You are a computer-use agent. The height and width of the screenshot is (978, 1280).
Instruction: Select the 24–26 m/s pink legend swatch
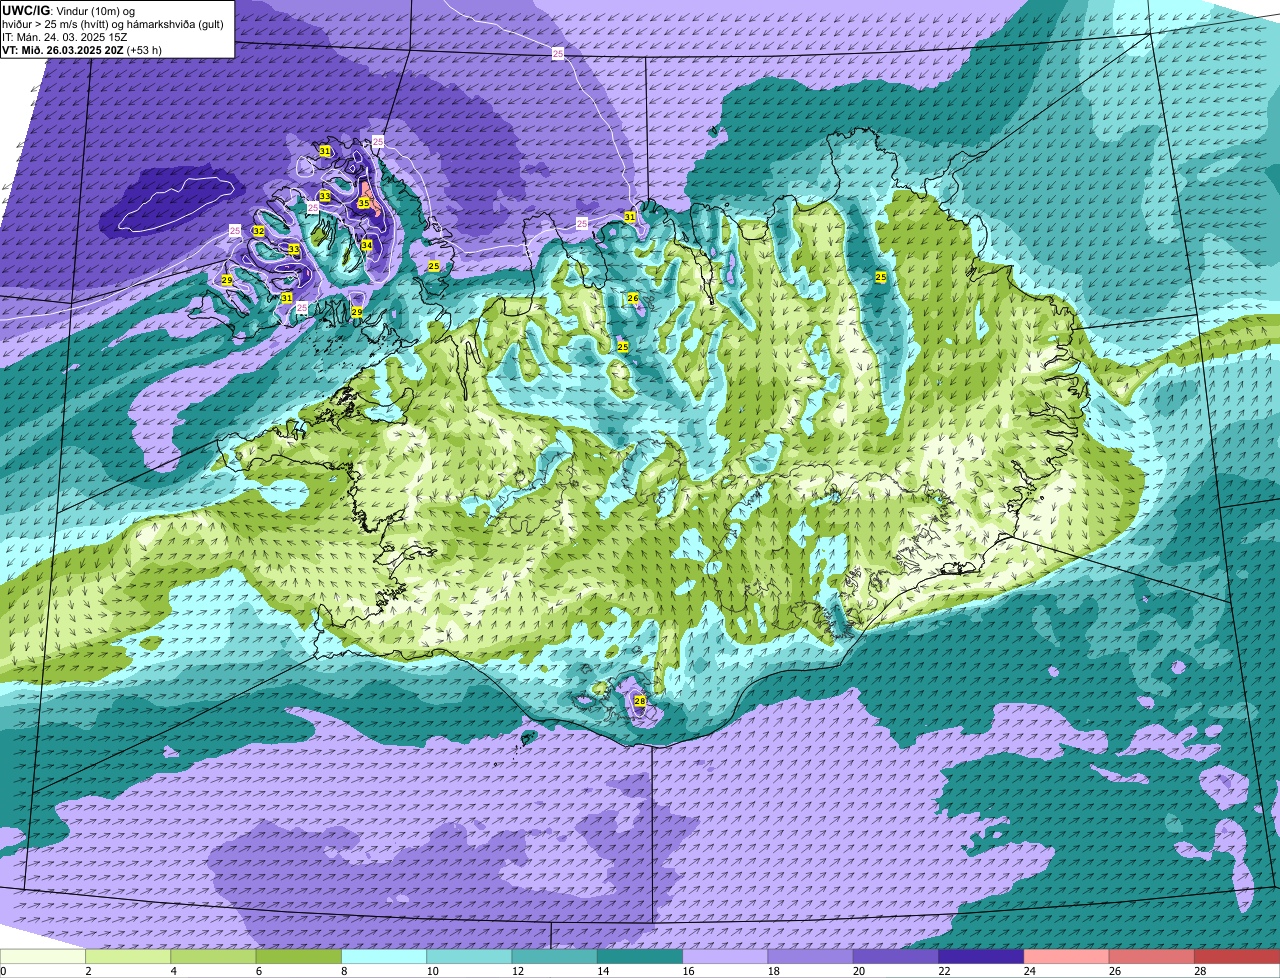click(x=1067, y=957)
